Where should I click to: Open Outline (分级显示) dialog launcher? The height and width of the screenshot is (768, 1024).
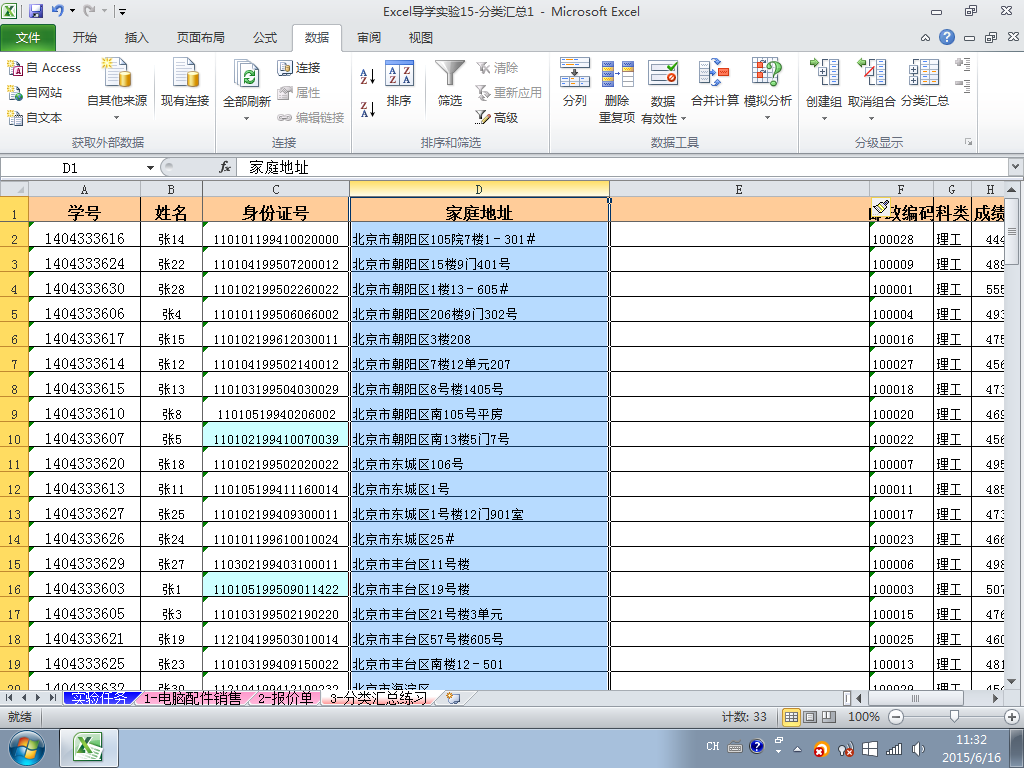click(968, 142)
